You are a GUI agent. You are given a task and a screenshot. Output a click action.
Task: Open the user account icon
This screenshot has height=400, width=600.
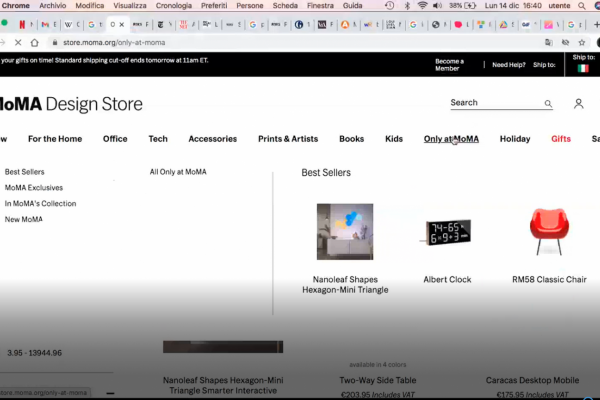[x=578, y=103]
